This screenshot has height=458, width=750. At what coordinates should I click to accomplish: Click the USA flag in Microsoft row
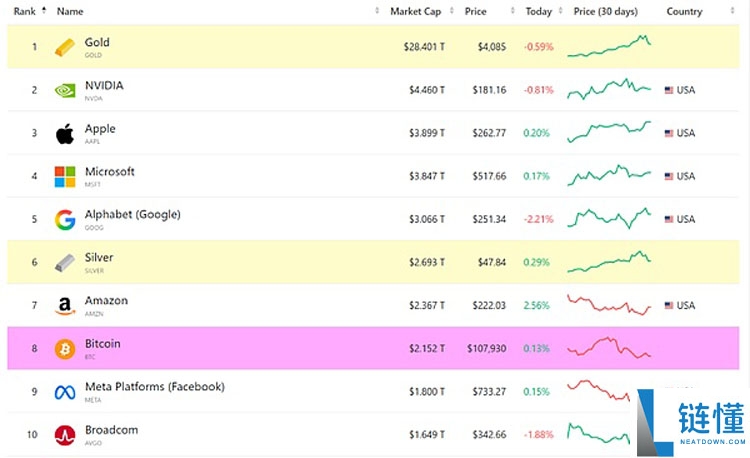(x=669, y=176)
